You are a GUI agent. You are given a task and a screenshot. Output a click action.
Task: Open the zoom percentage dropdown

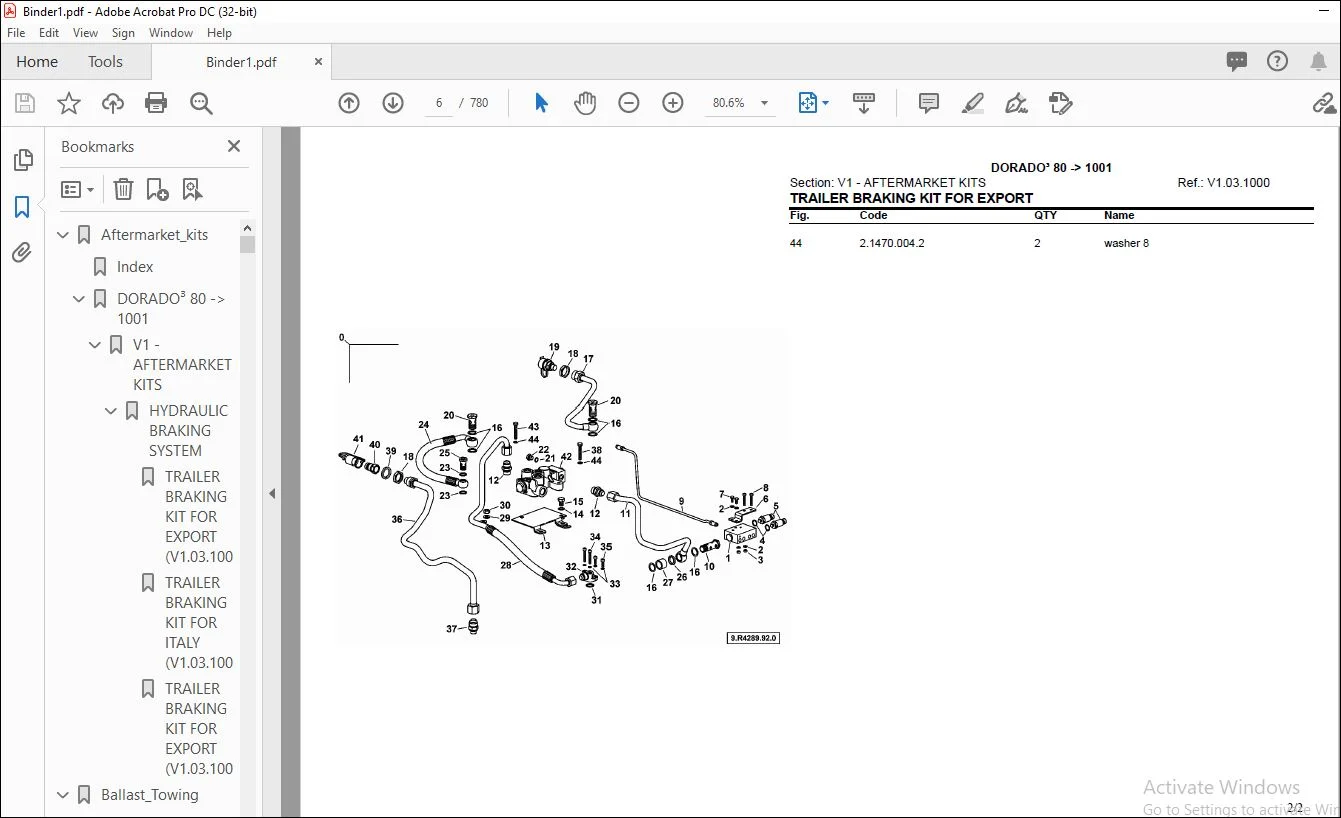click(765, 103)
